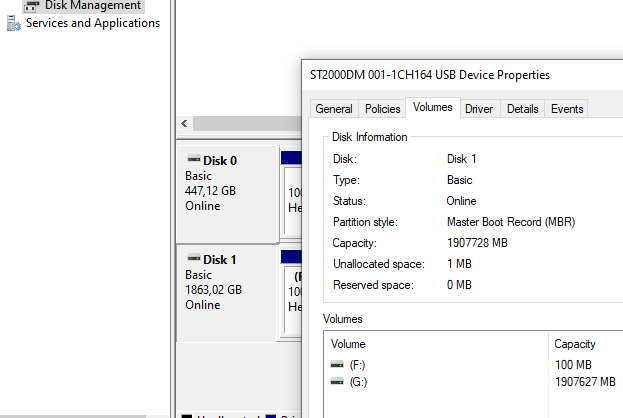The height and width of the screenshot is (418, 623).
Task: Click the properties dialog title bar
Action: 463,75
